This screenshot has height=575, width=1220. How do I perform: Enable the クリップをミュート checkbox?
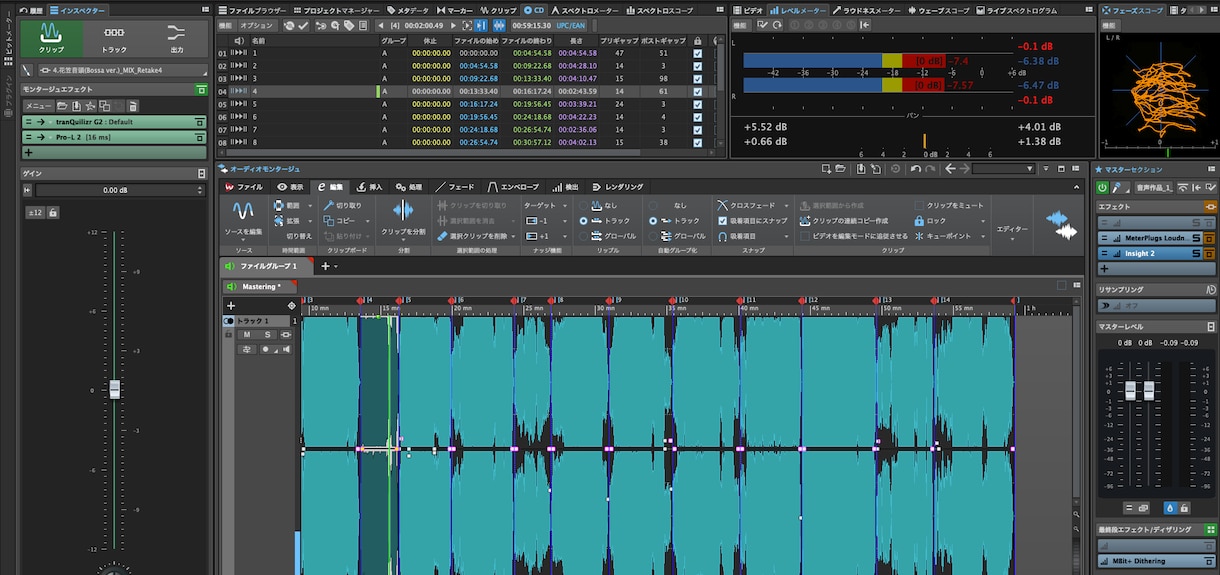(918, 205)
